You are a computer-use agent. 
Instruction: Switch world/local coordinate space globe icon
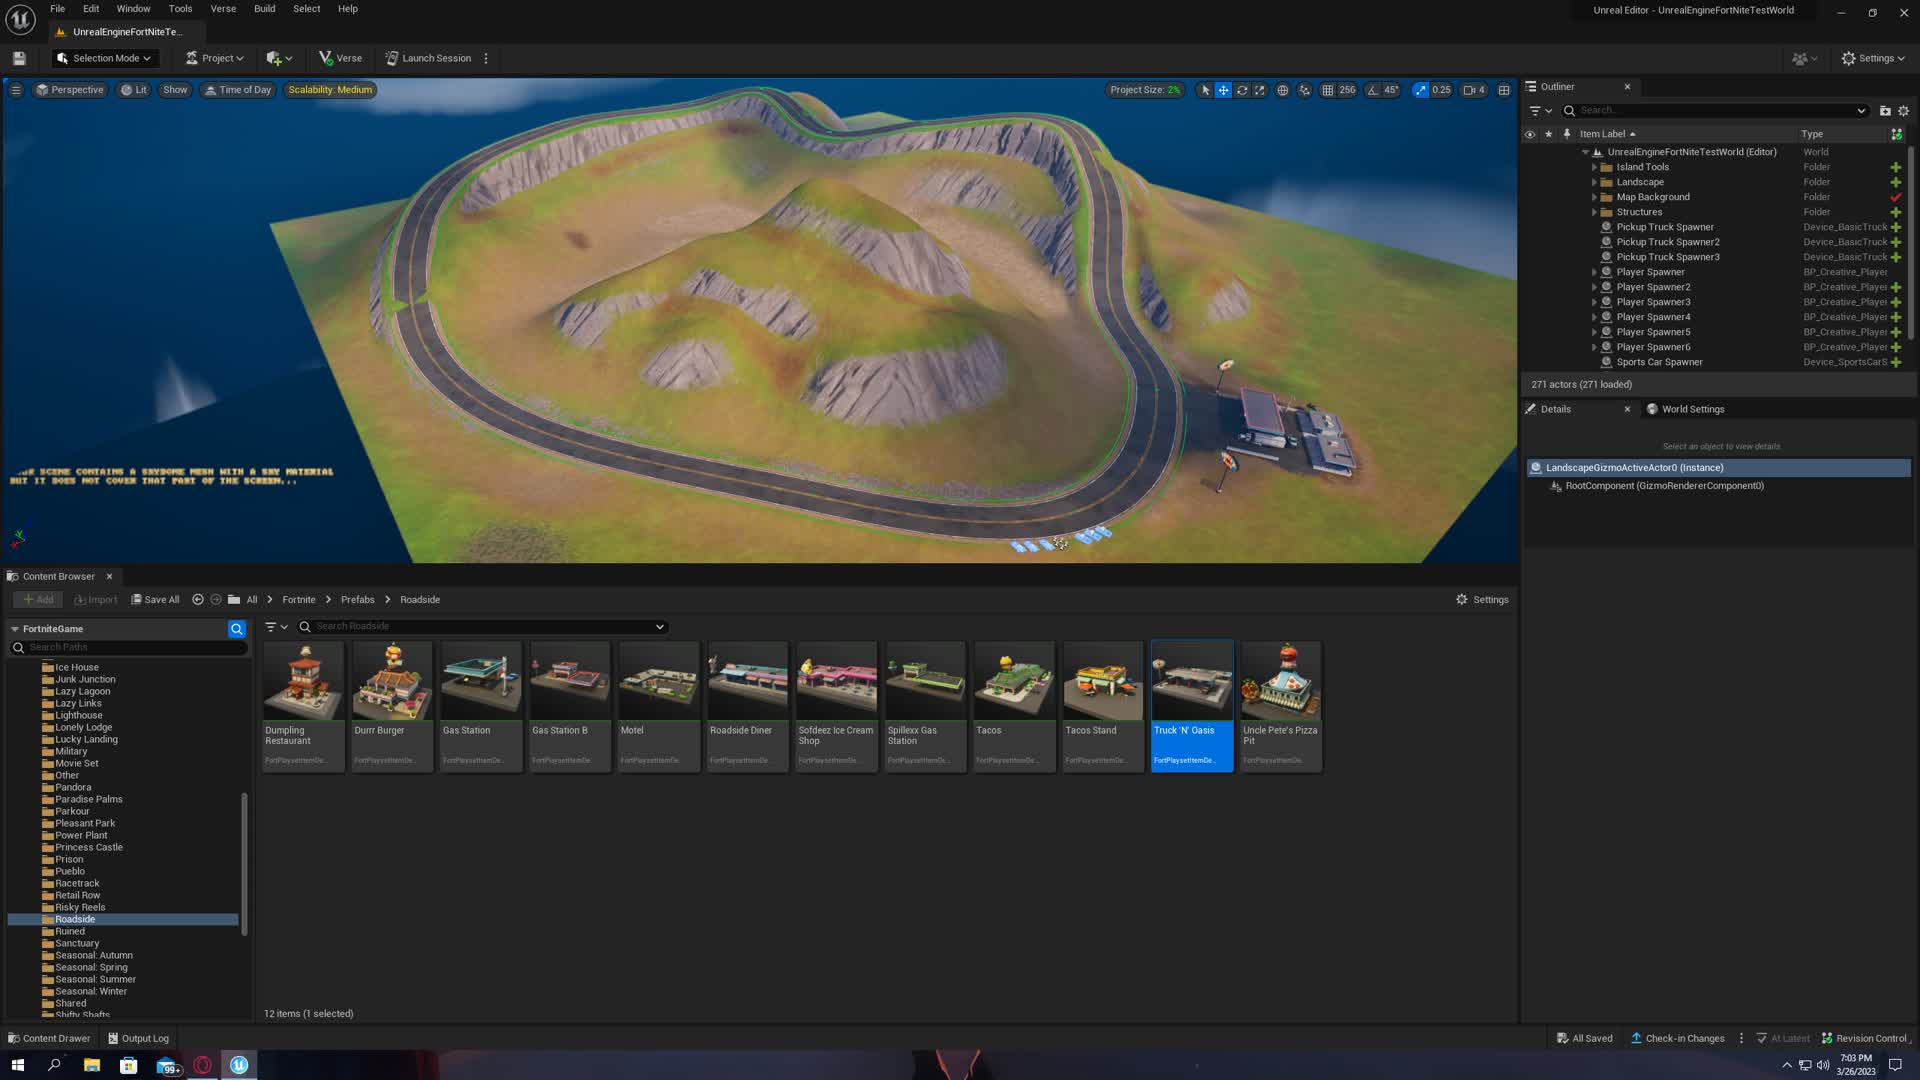(x=1283, y=90)
